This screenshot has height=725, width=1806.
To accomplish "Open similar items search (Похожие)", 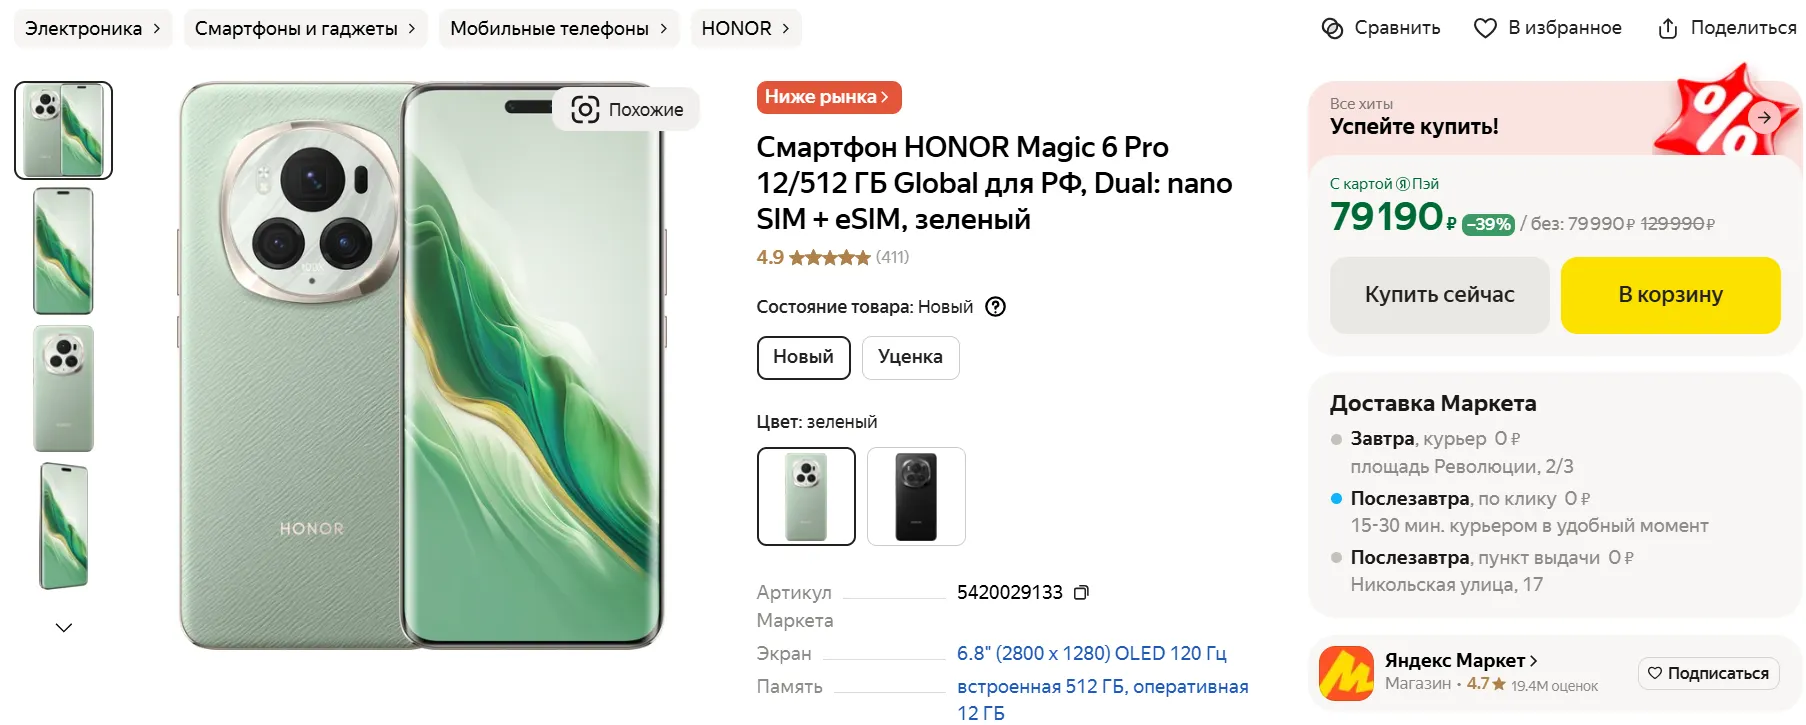I will tap(627, 109).
